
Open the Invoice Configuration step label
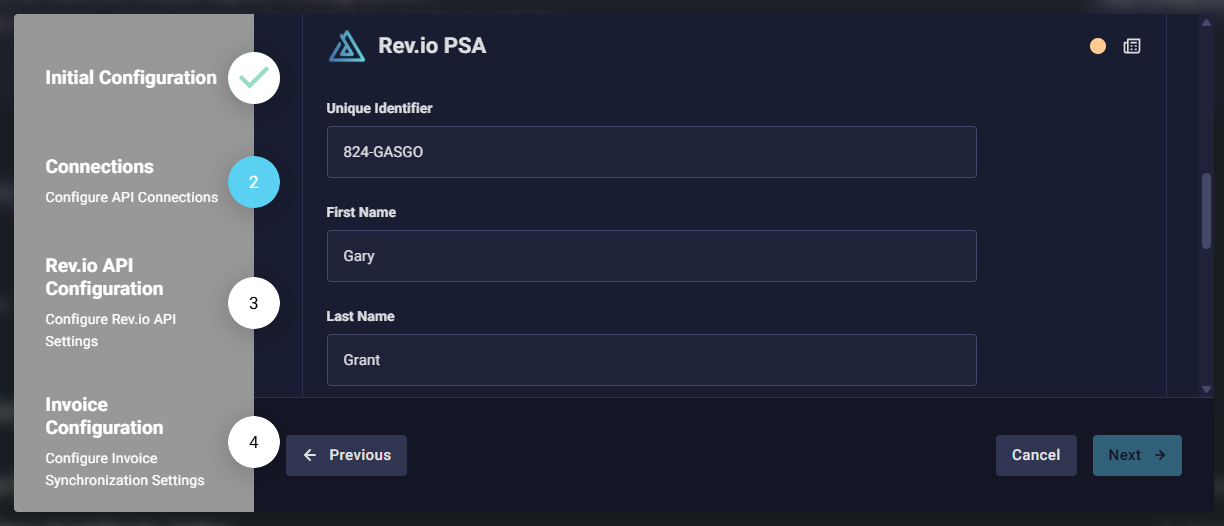pyautogui.click(x=104, y=416)
